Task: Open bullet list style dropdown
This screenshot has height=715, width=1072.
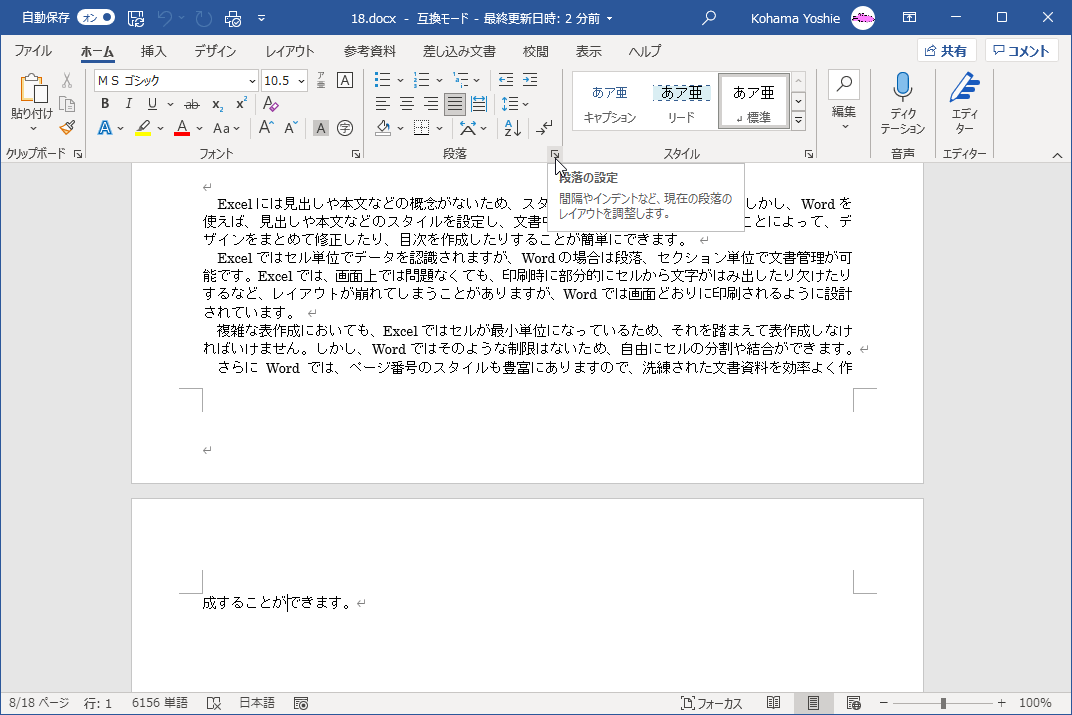Action: [400, 81]
